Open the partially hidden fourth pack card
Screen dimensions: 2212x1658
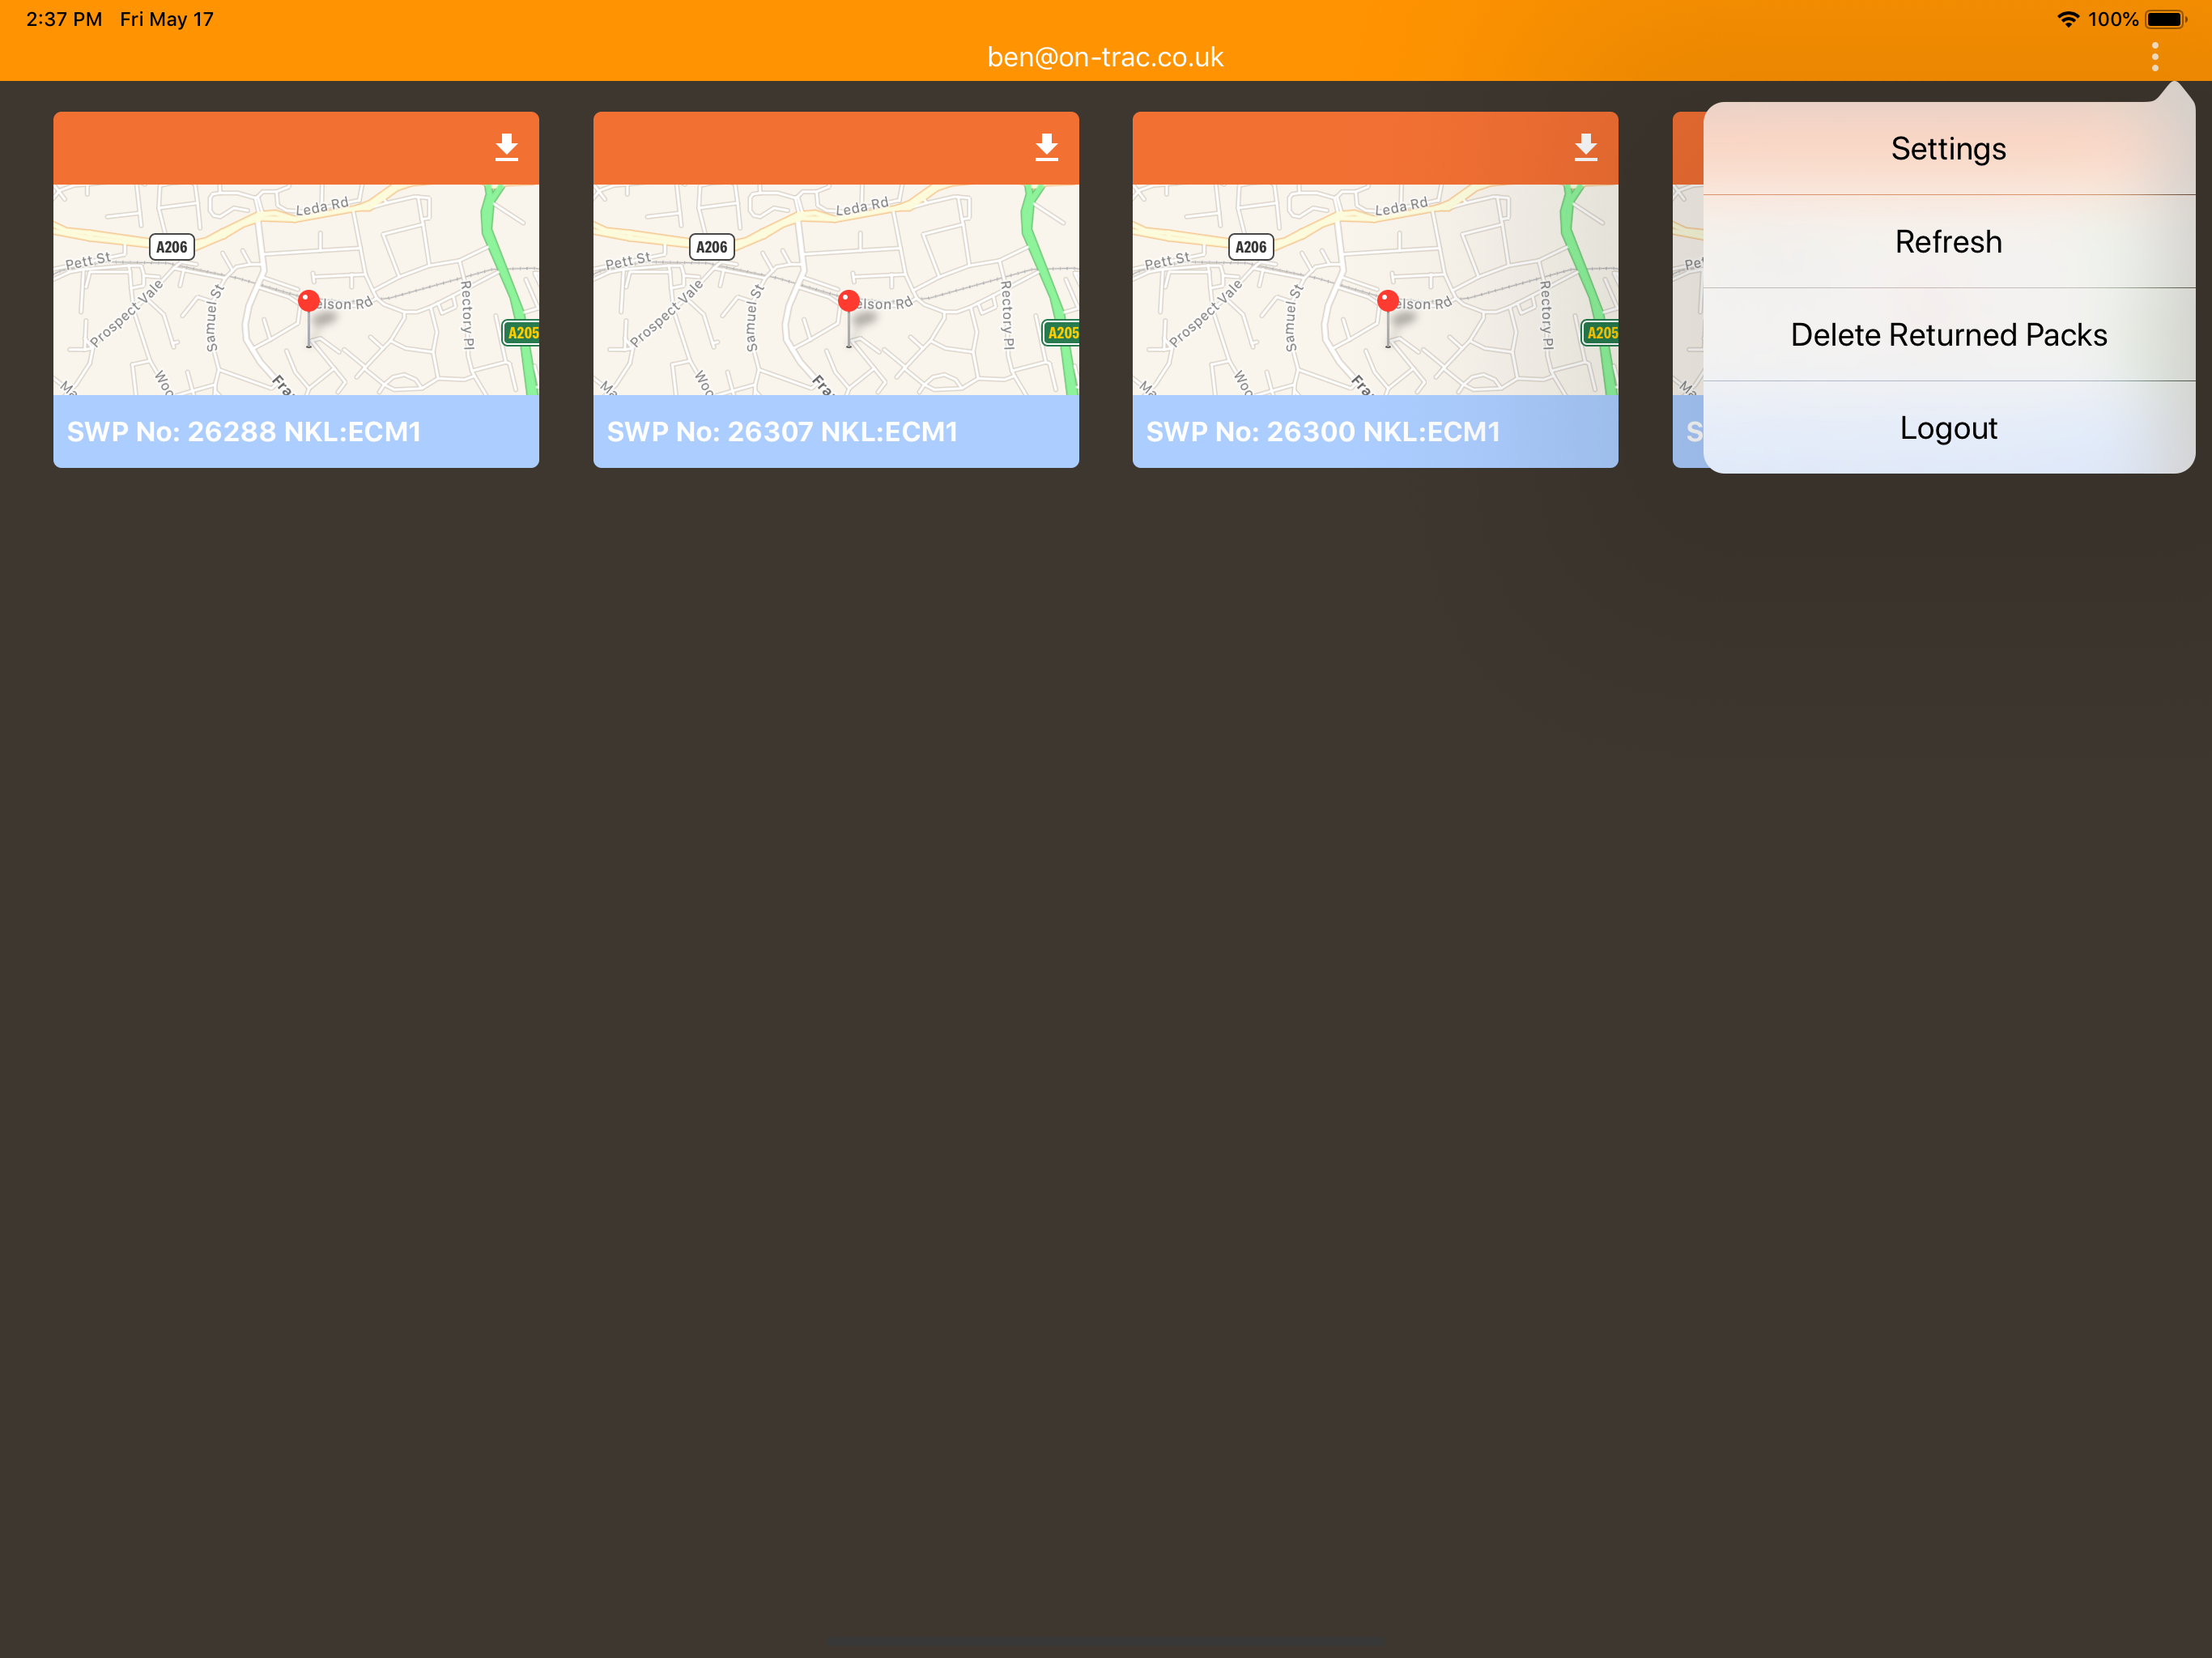[x=1688, y=290]
